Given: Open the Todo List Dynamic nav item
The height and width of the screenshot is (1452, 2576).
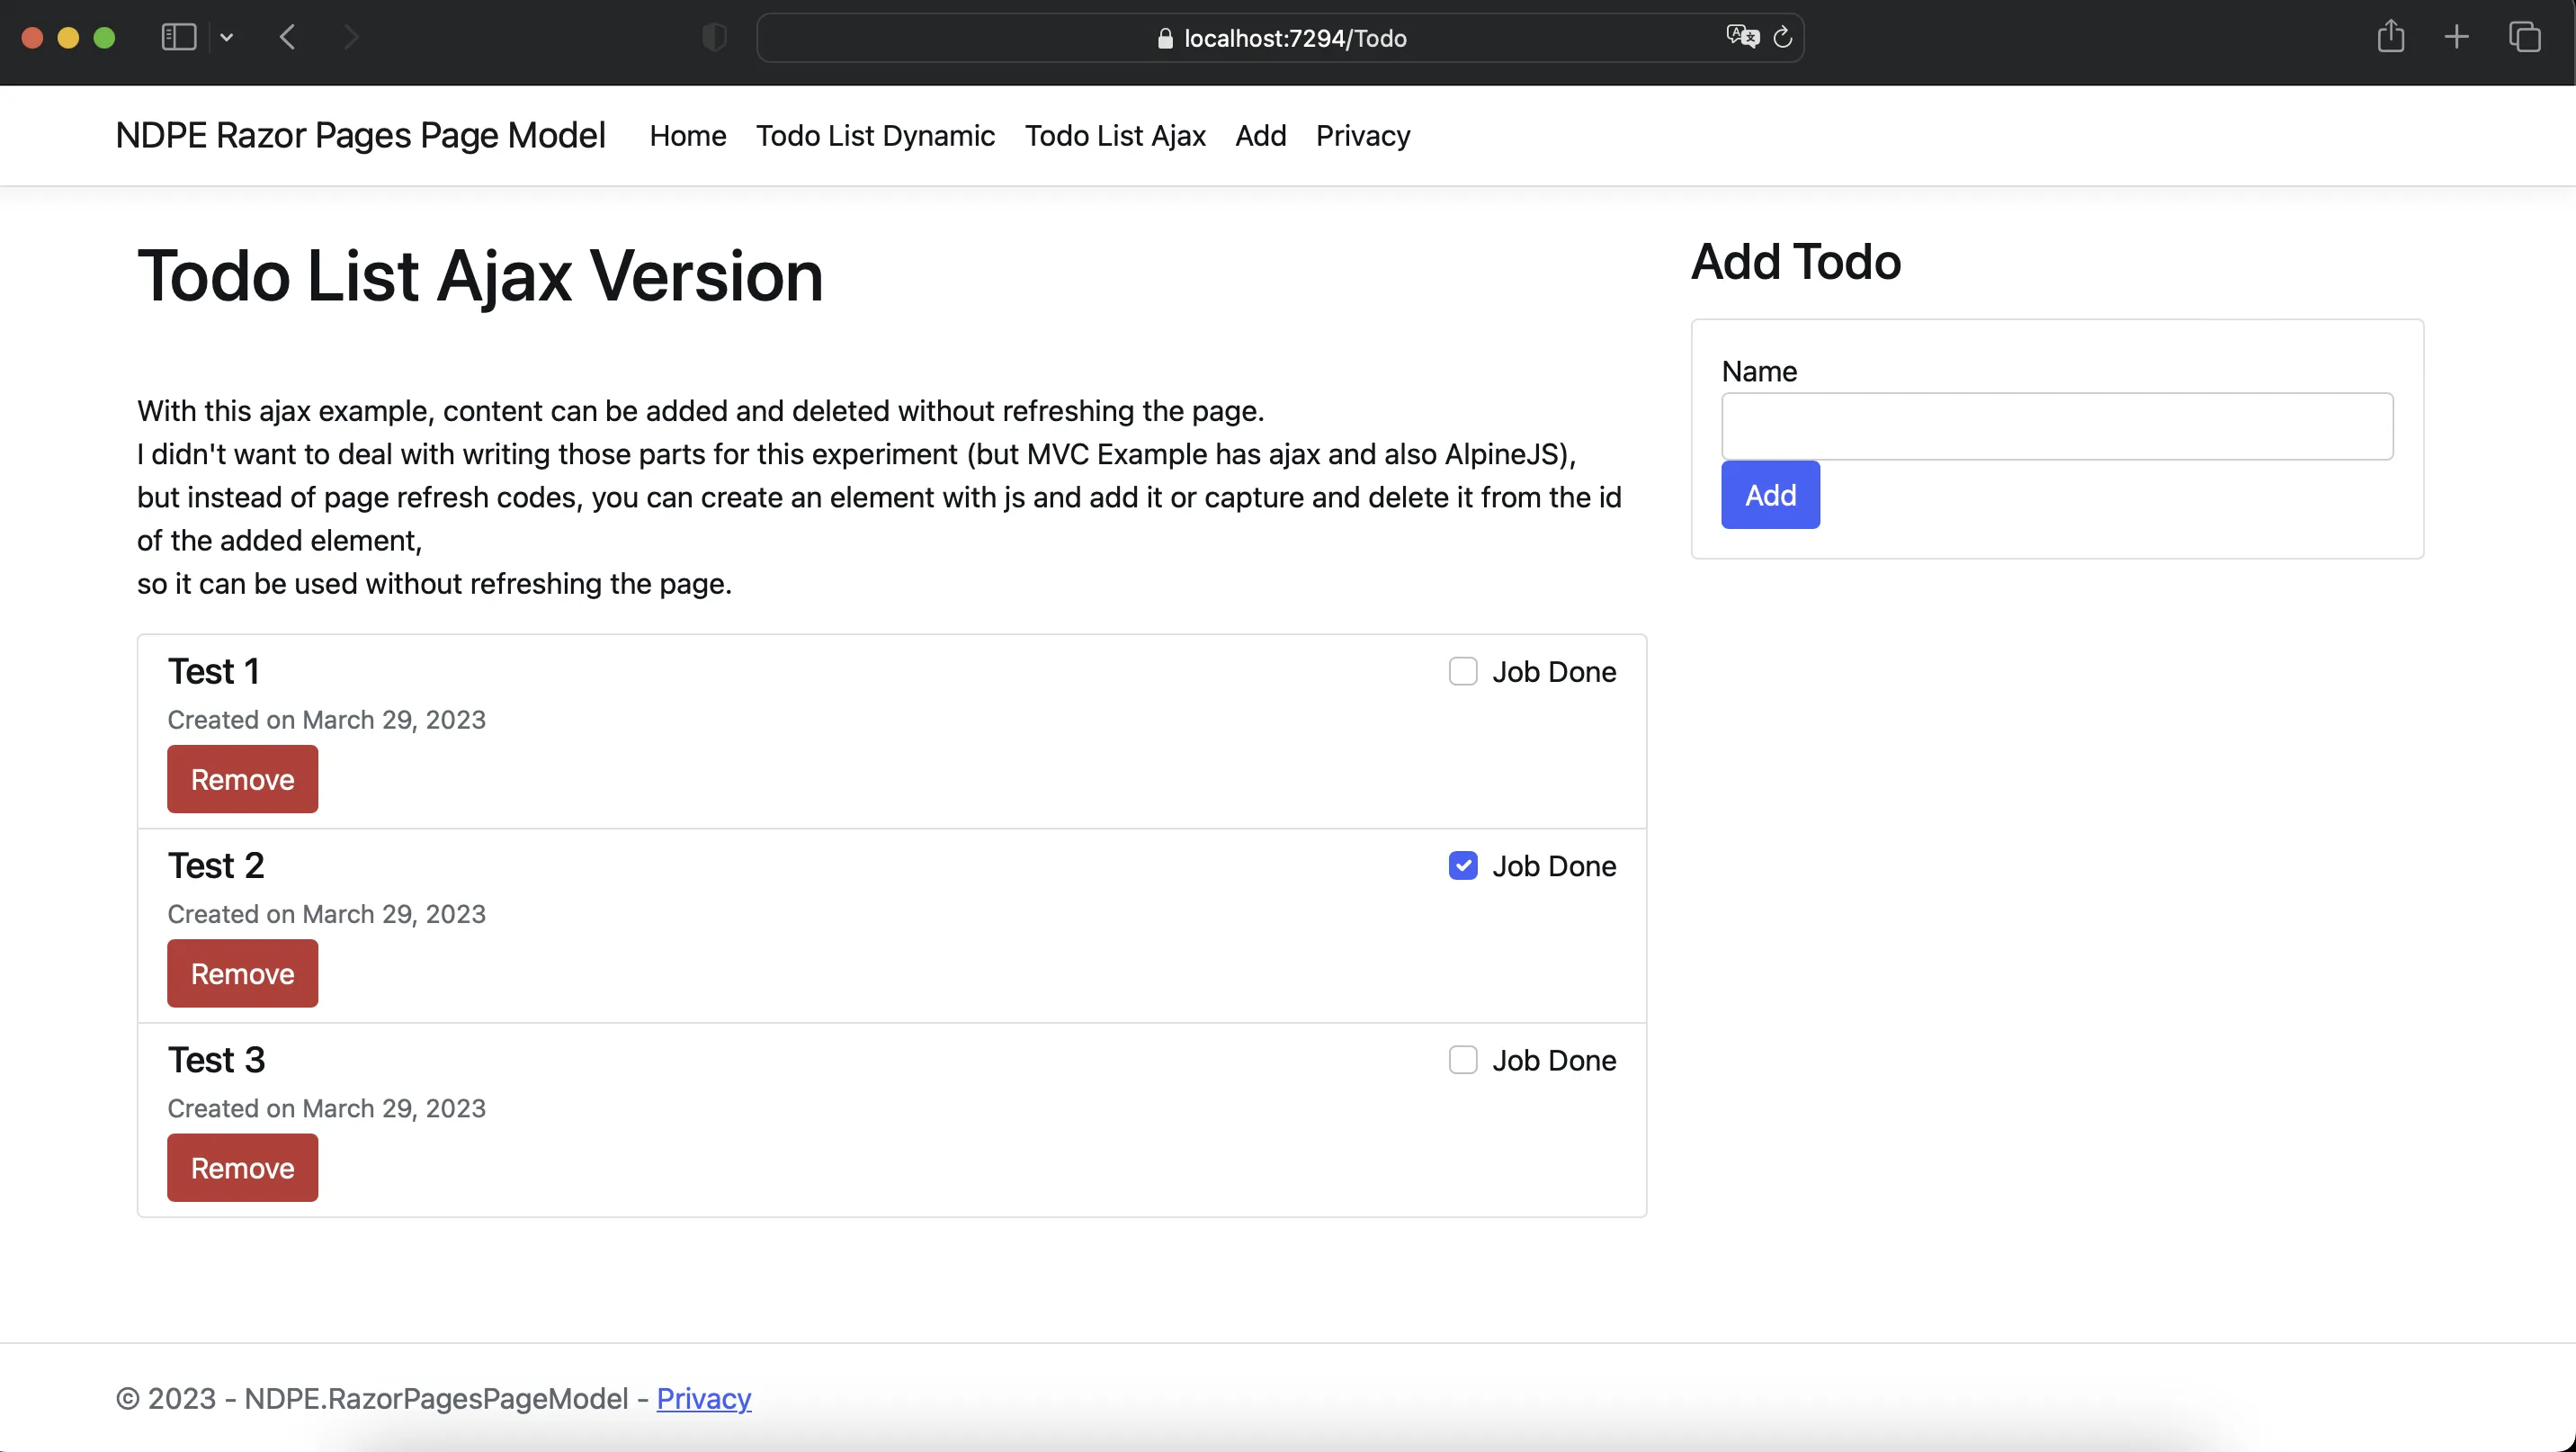Looking at the screenshot, I should pyautogui.click(x=875, y=135).
